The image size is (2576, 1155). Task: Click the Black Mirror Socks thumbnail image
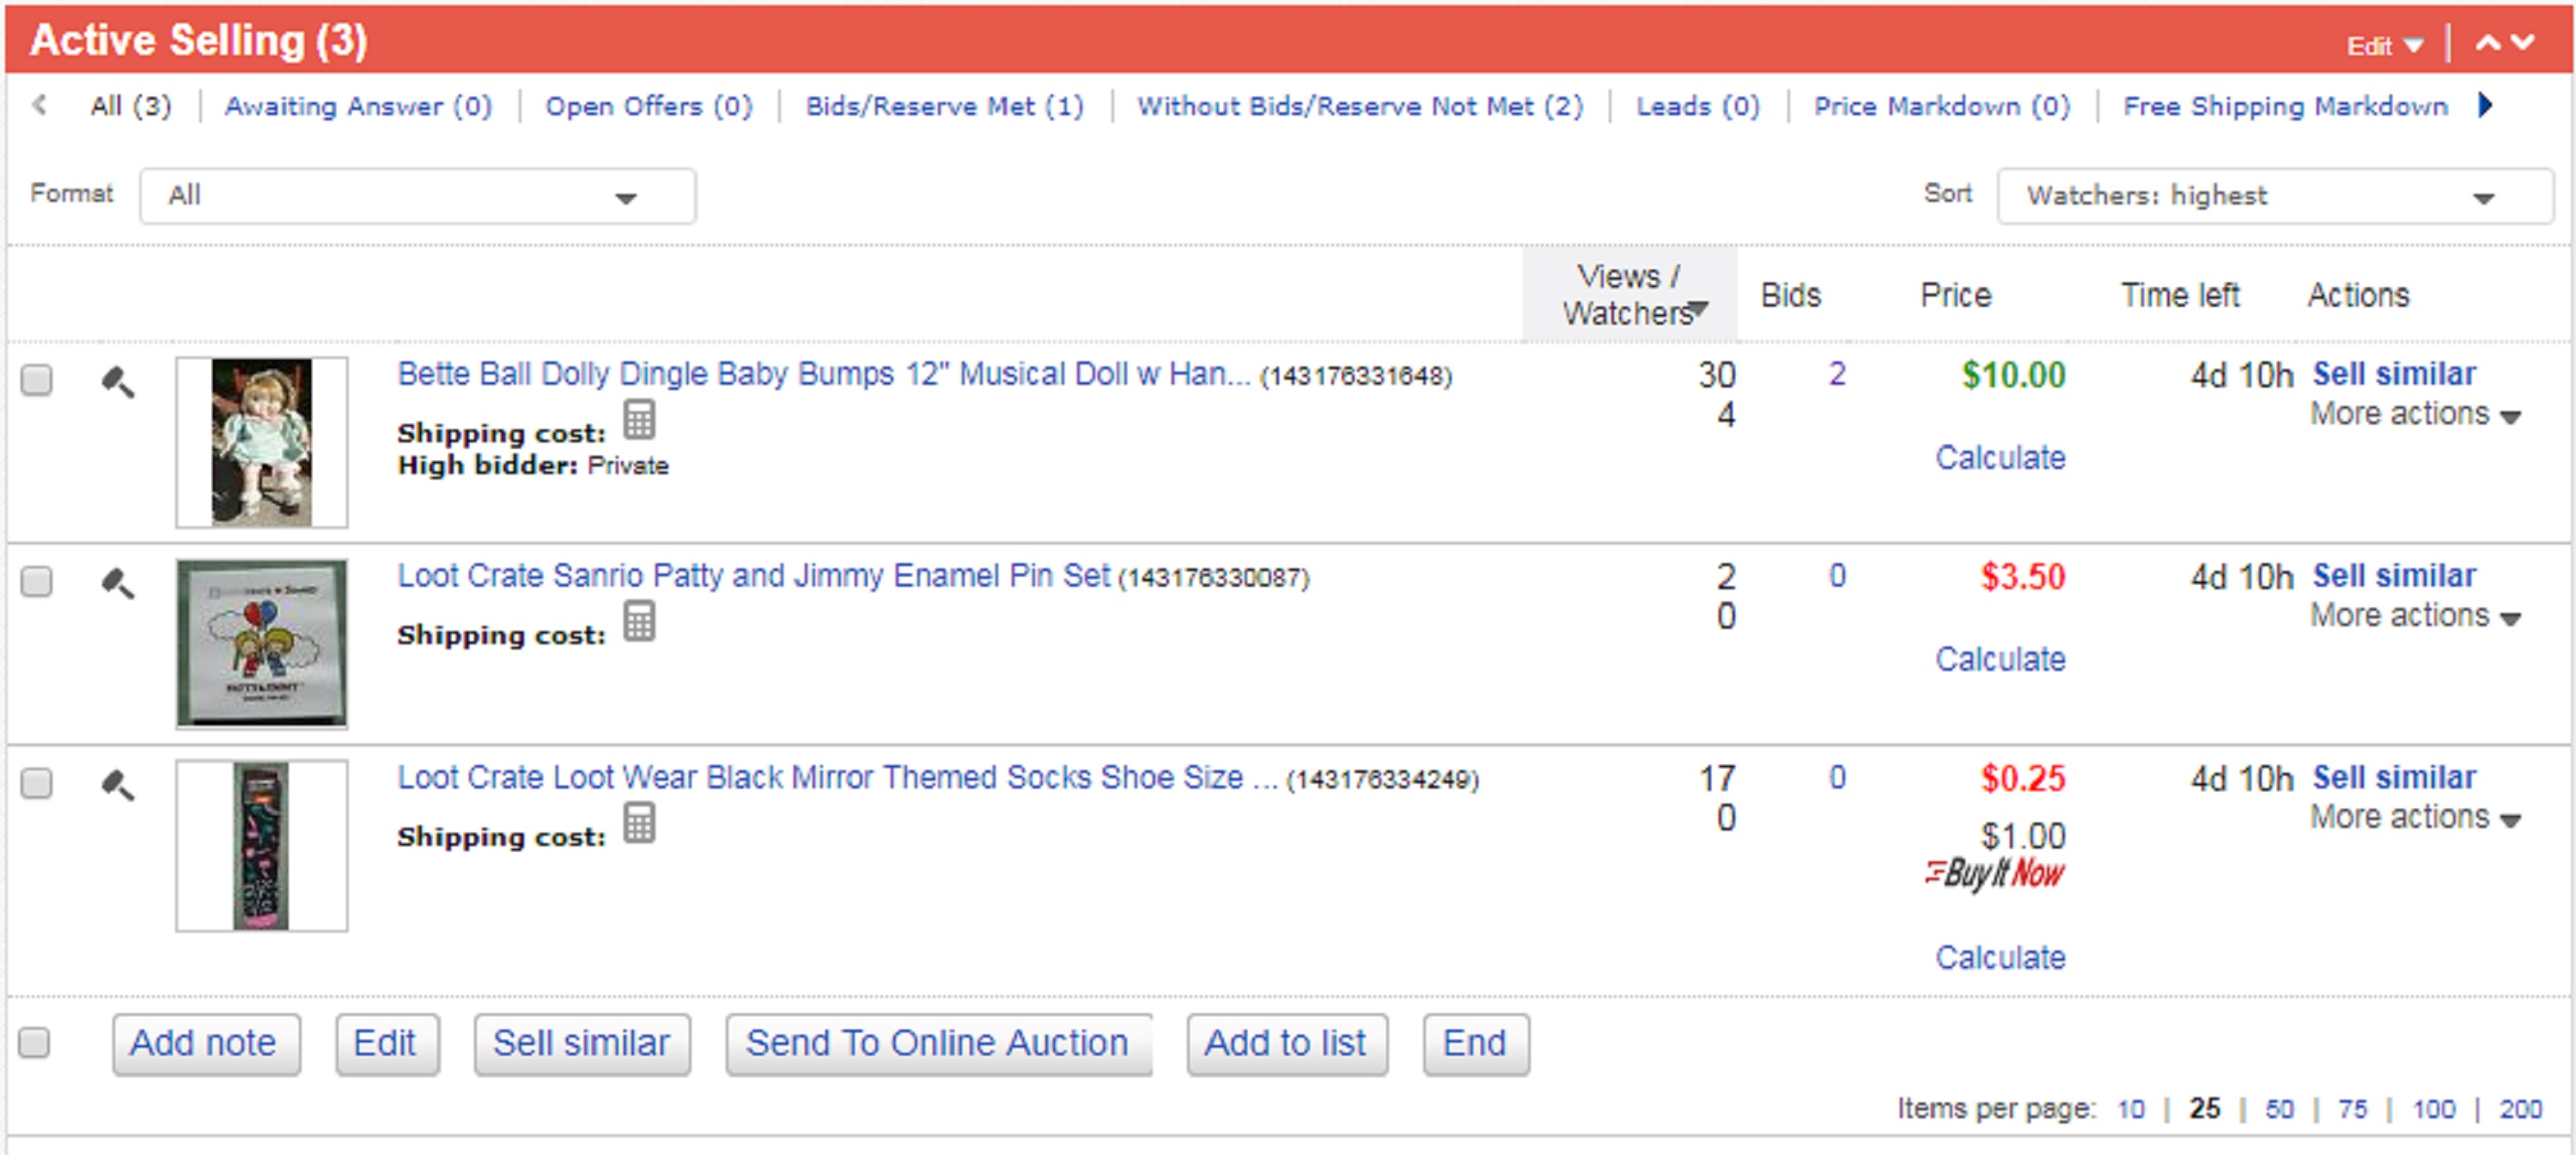(262, 846)
